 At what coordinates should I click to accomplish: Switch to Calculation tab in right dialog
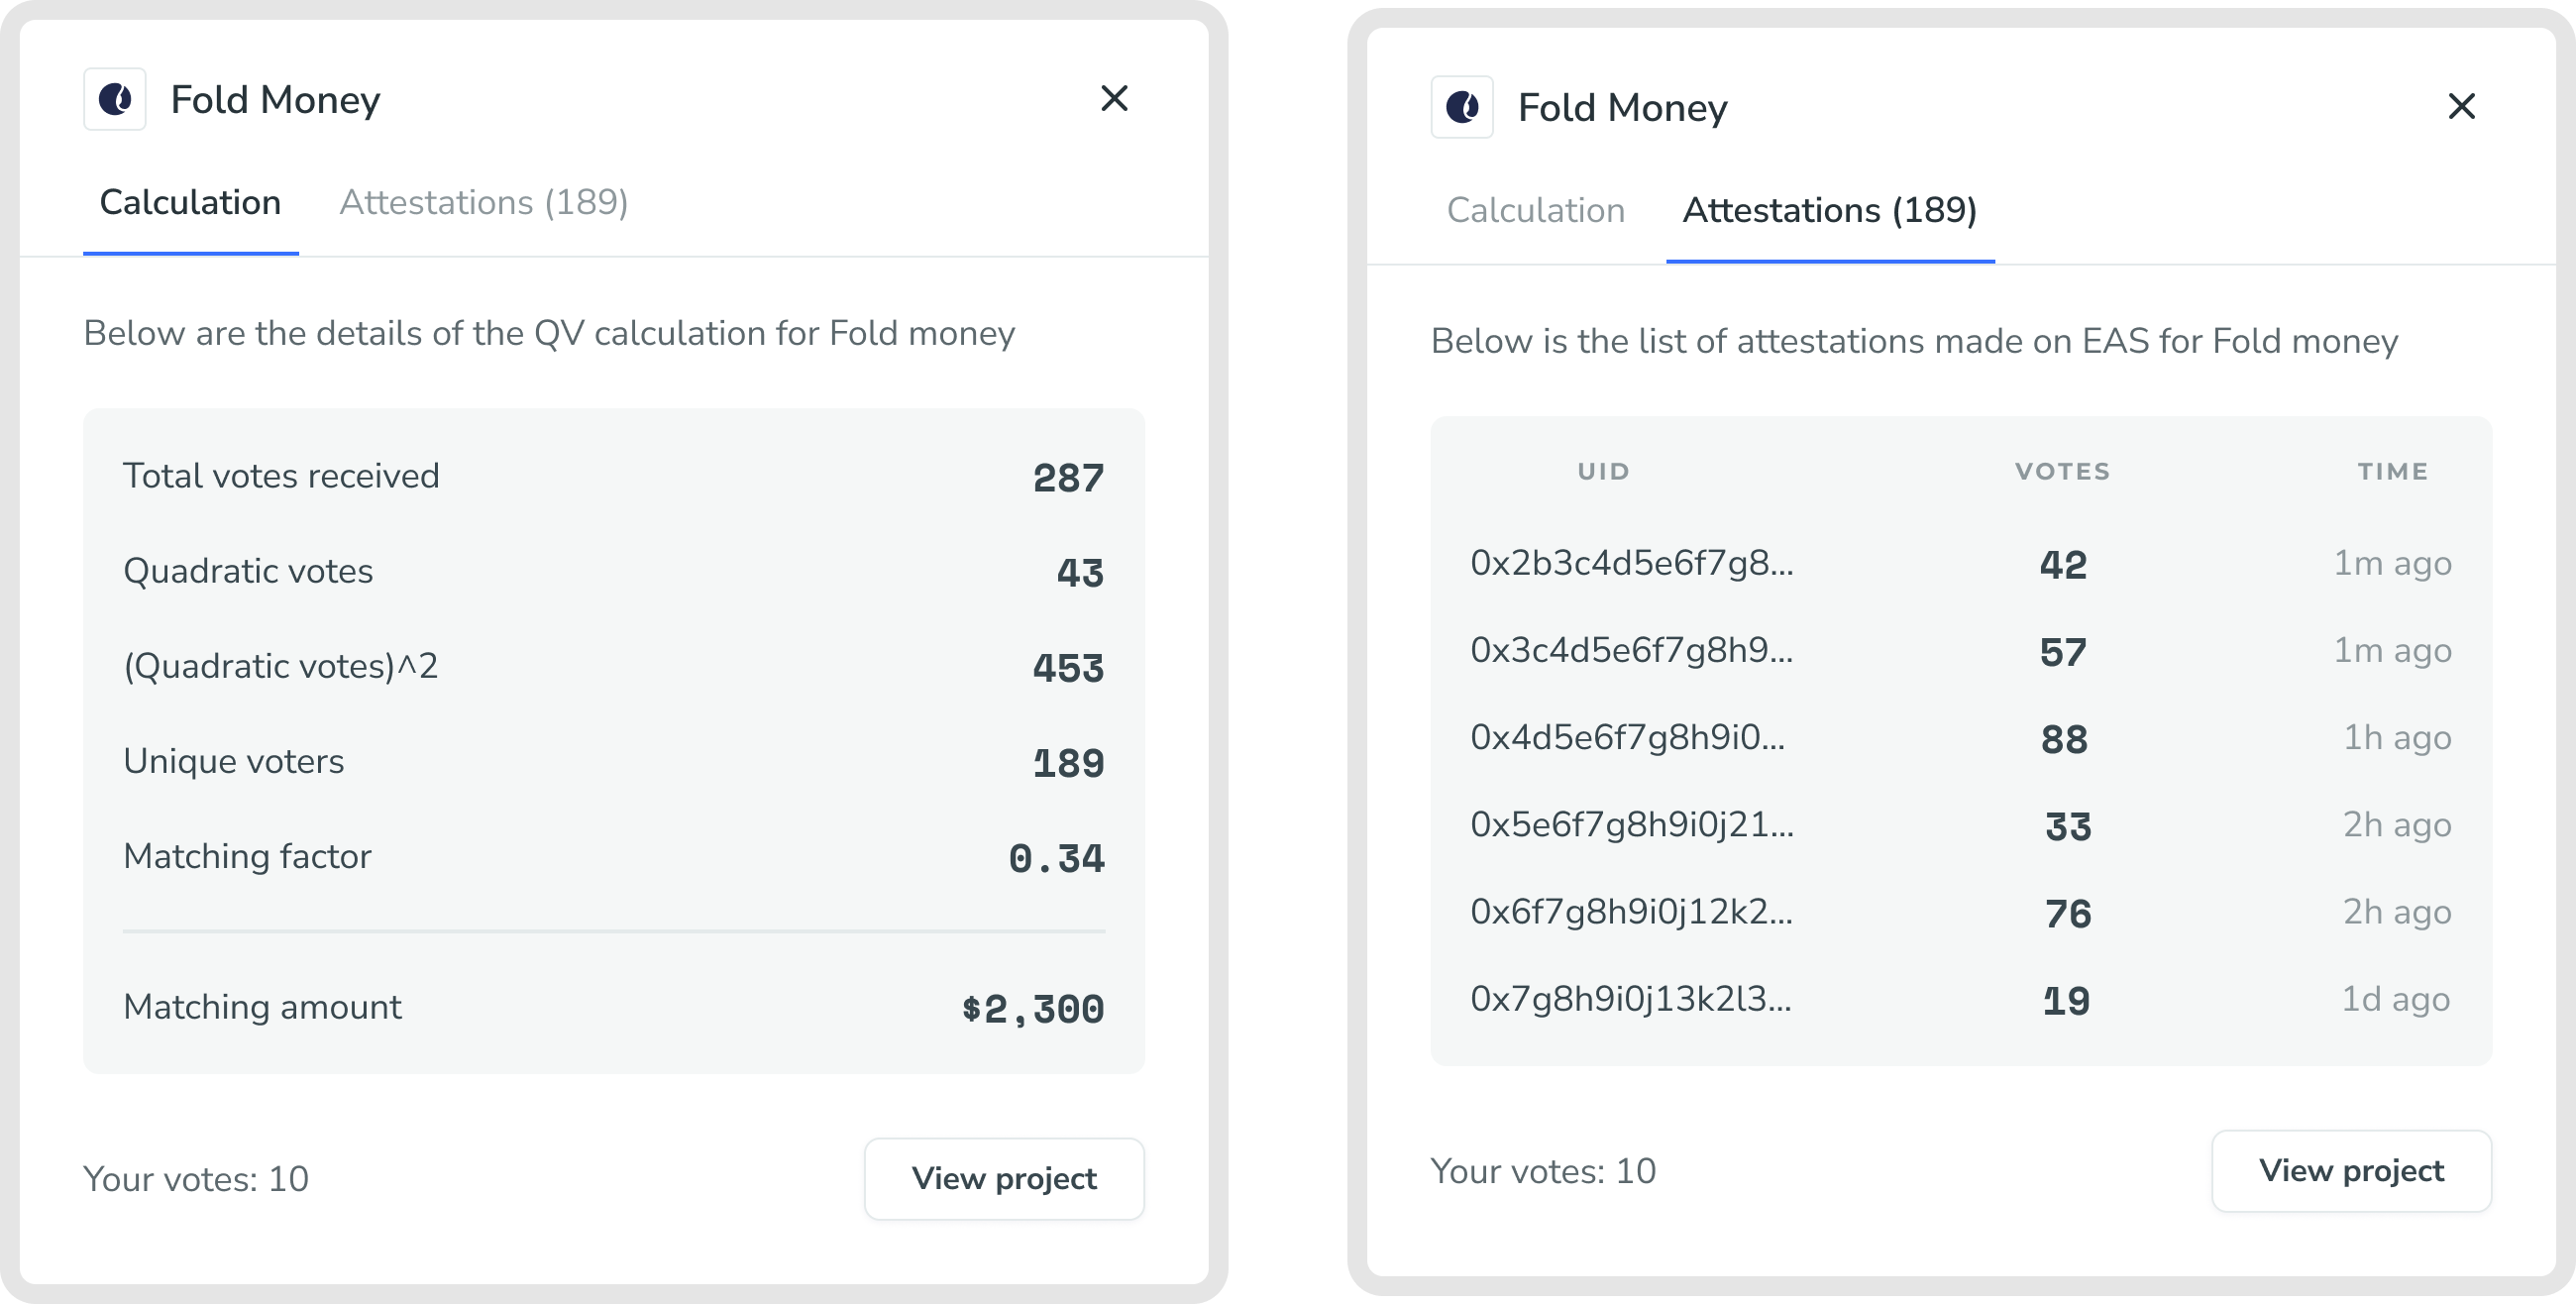pos(1535,211)
